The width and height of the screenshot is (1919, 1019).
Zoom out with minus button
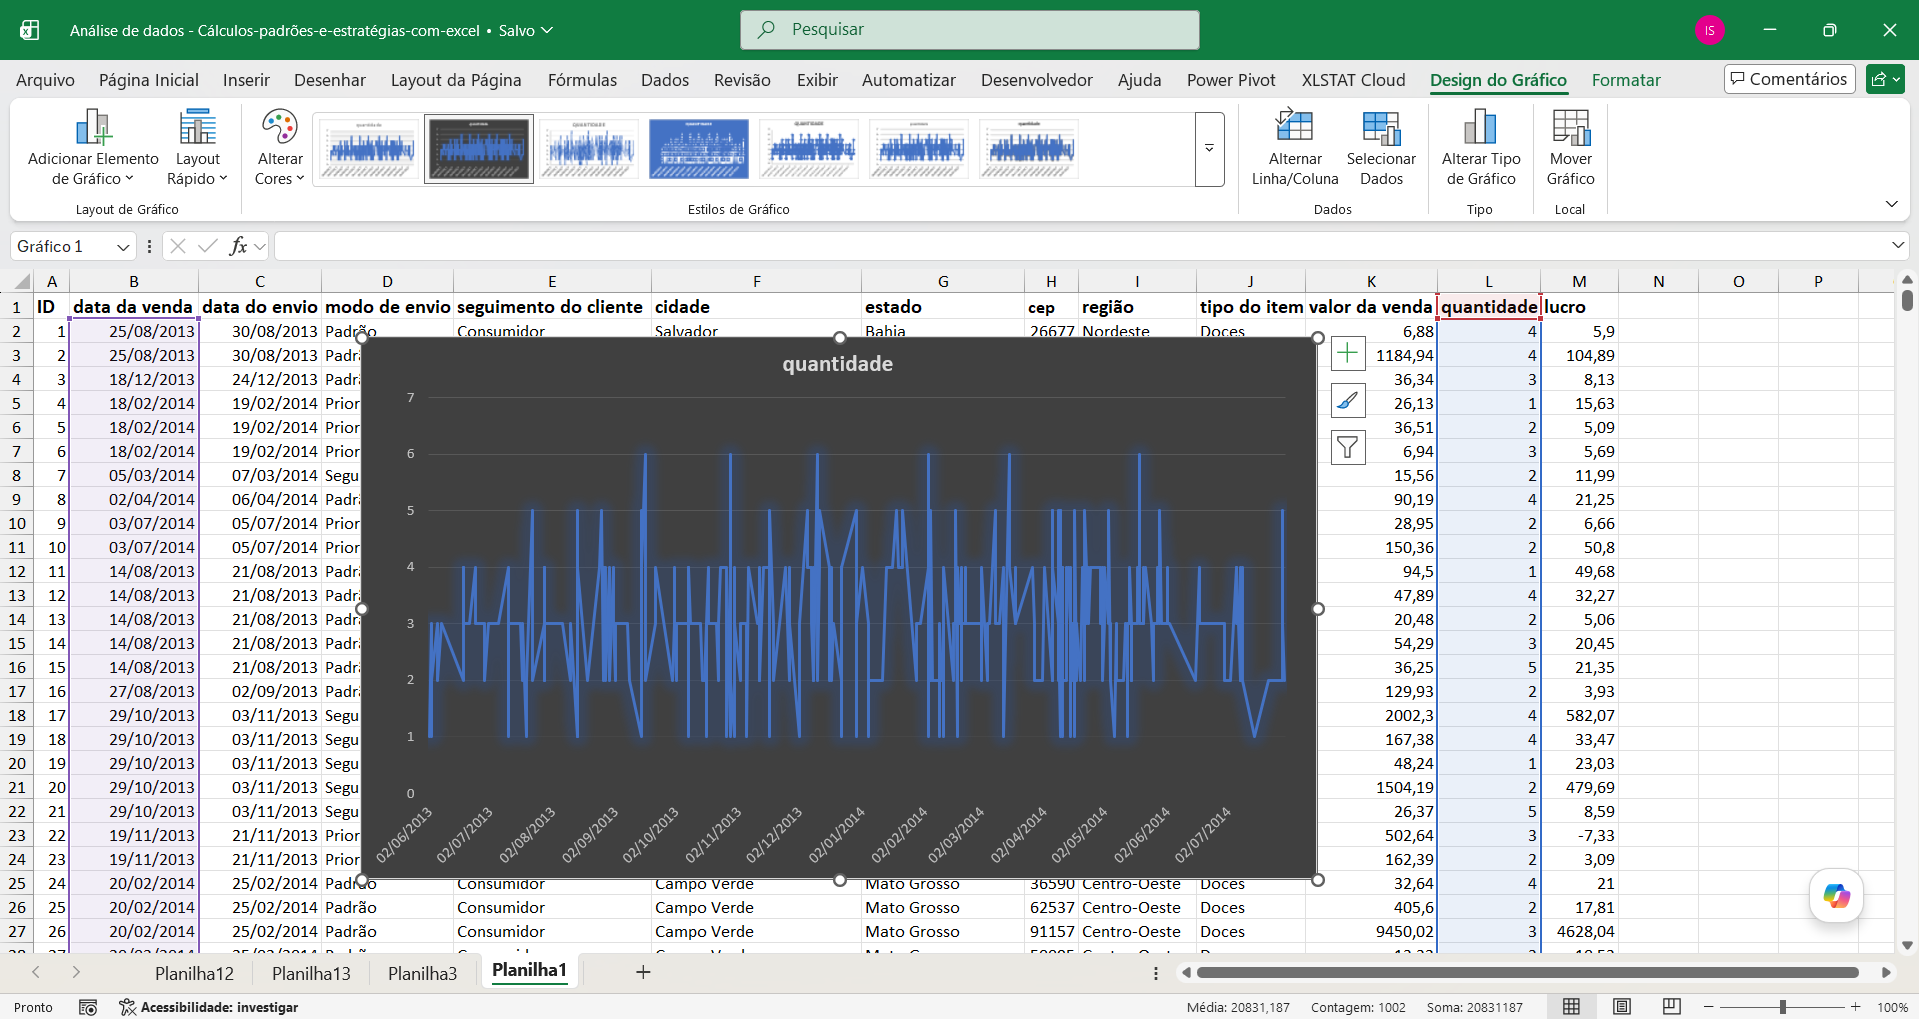coord(1708,1007)
